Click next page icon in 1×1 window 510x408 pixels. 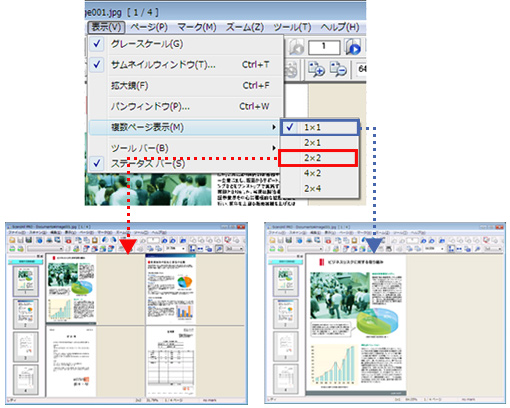423,240
